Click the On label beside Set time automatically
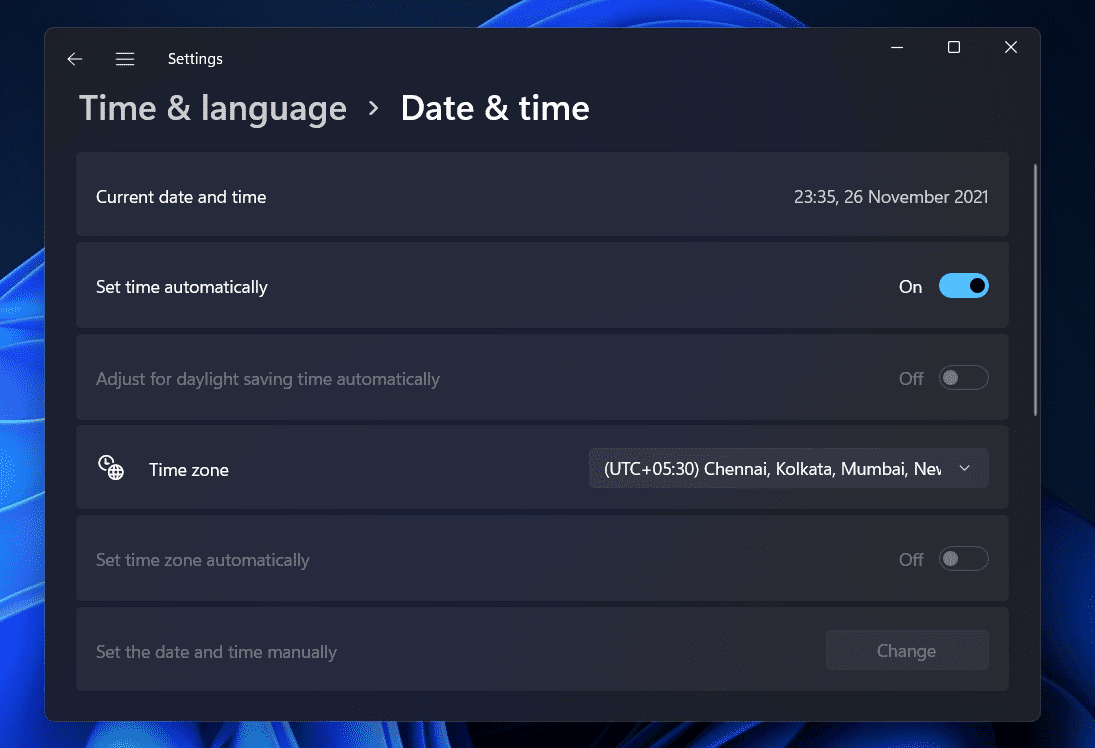Viewport: 1095px width, 748px height. tap(910, 286)
